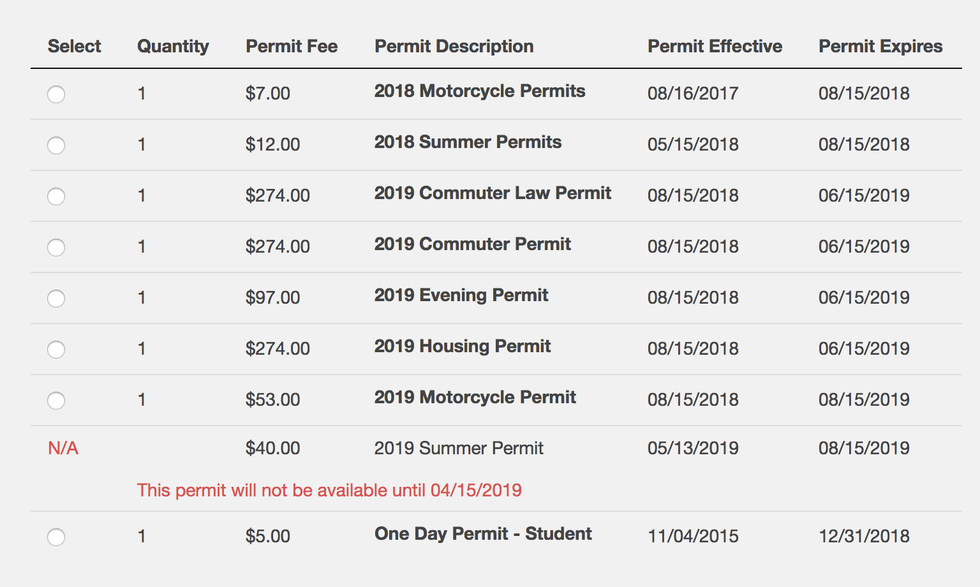This screenshot has width=980, height=587.
Task: Pick the One Day Permit - Student radio
Action: 56,537
